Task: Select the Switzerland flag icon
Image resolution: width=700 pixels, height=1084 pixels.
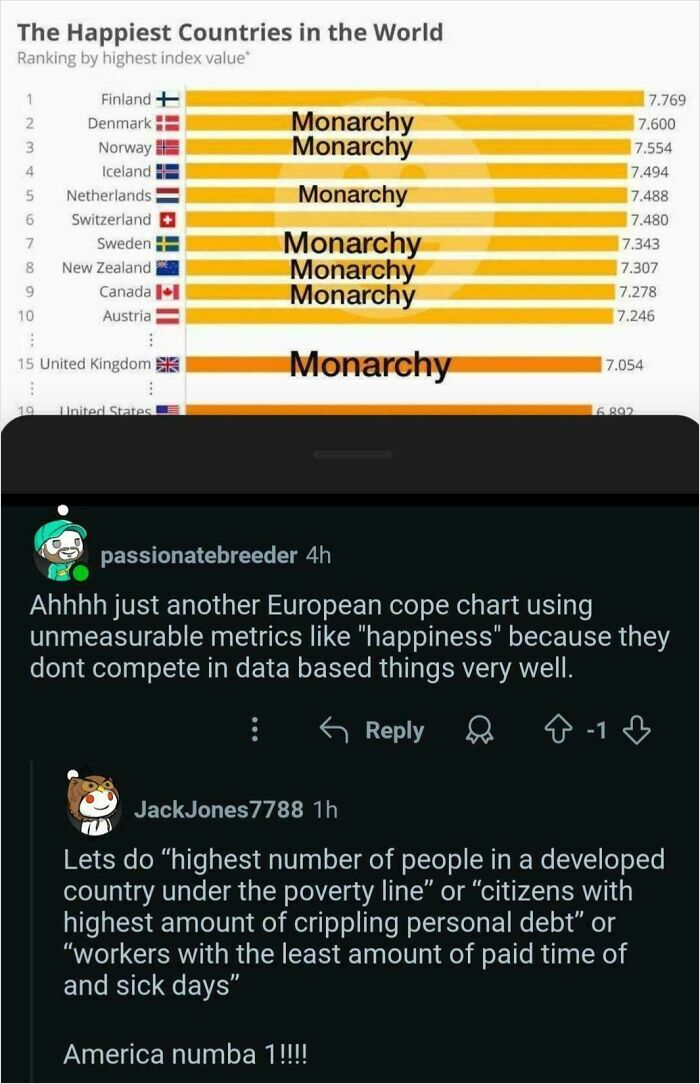Action: [x=167, y=219]
